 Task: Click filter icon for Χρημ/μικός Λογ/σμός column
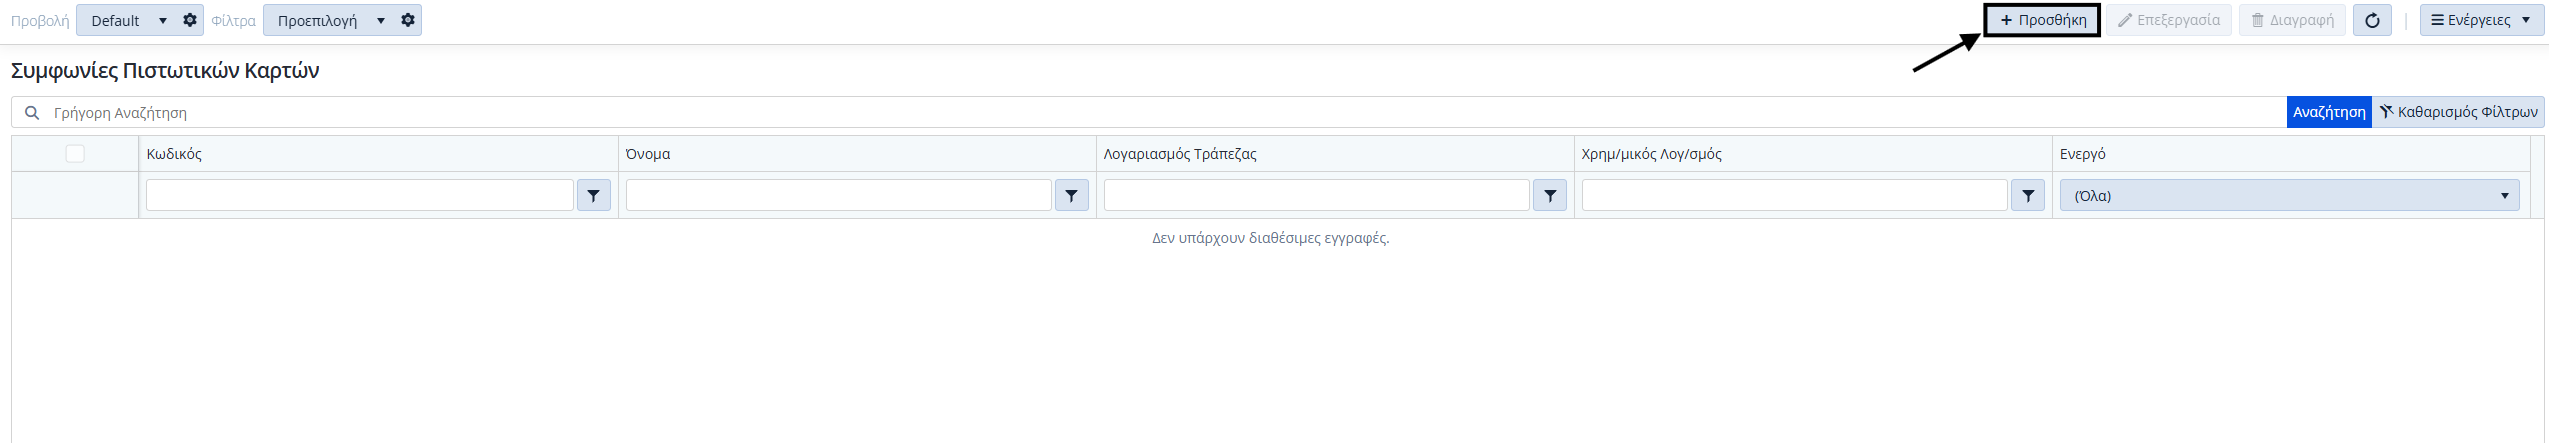(x=2028, y=196)
